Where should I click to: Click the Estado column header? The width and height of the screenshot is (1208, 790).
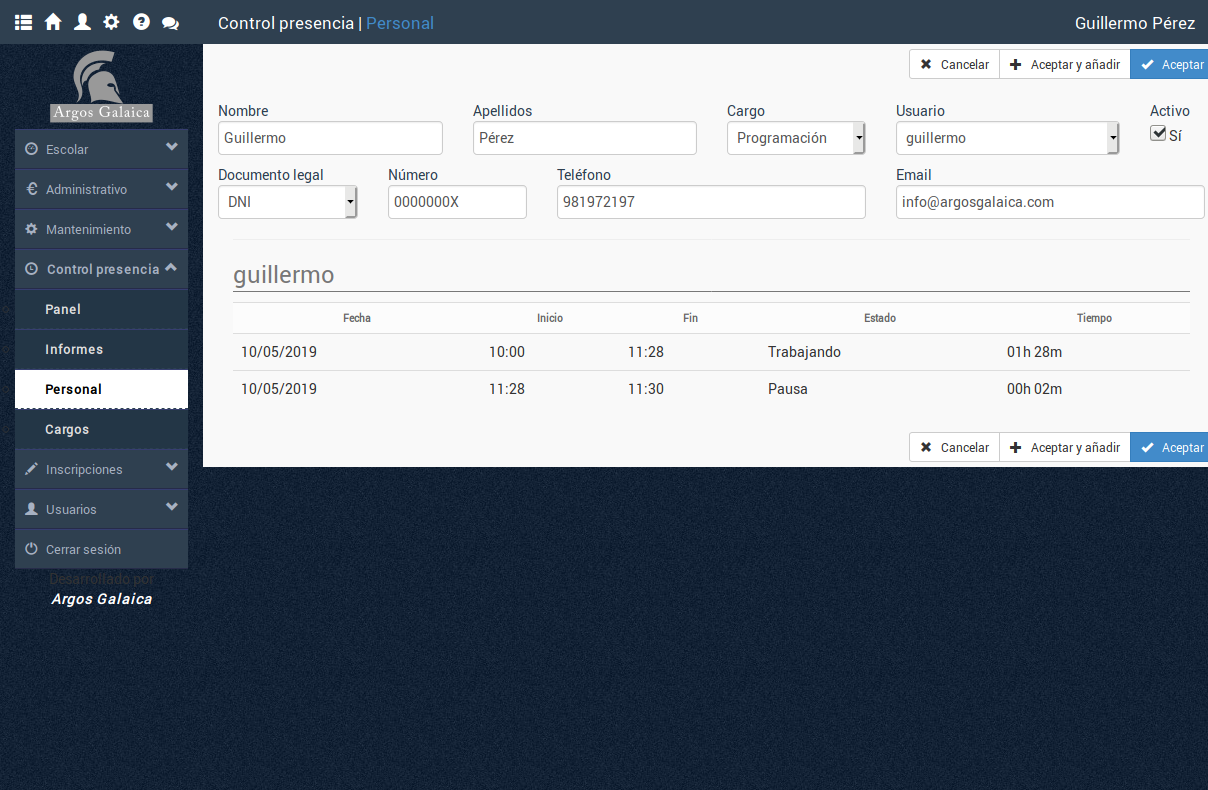click(880, 318)
